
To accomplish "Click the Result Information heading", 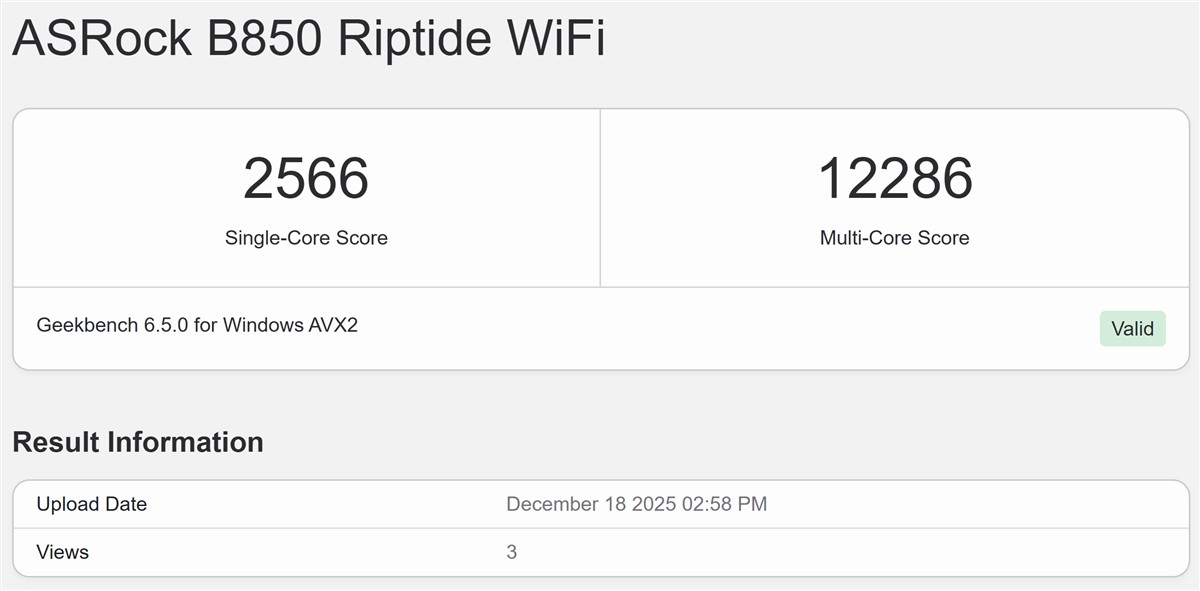I will [138, 442].
